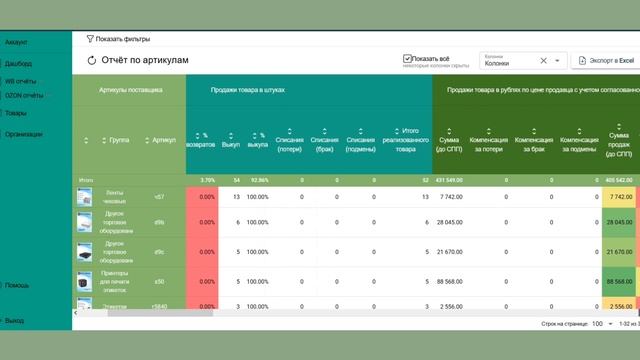
Task: Click Экспорт в Excel button
Action: coord(606,60)
